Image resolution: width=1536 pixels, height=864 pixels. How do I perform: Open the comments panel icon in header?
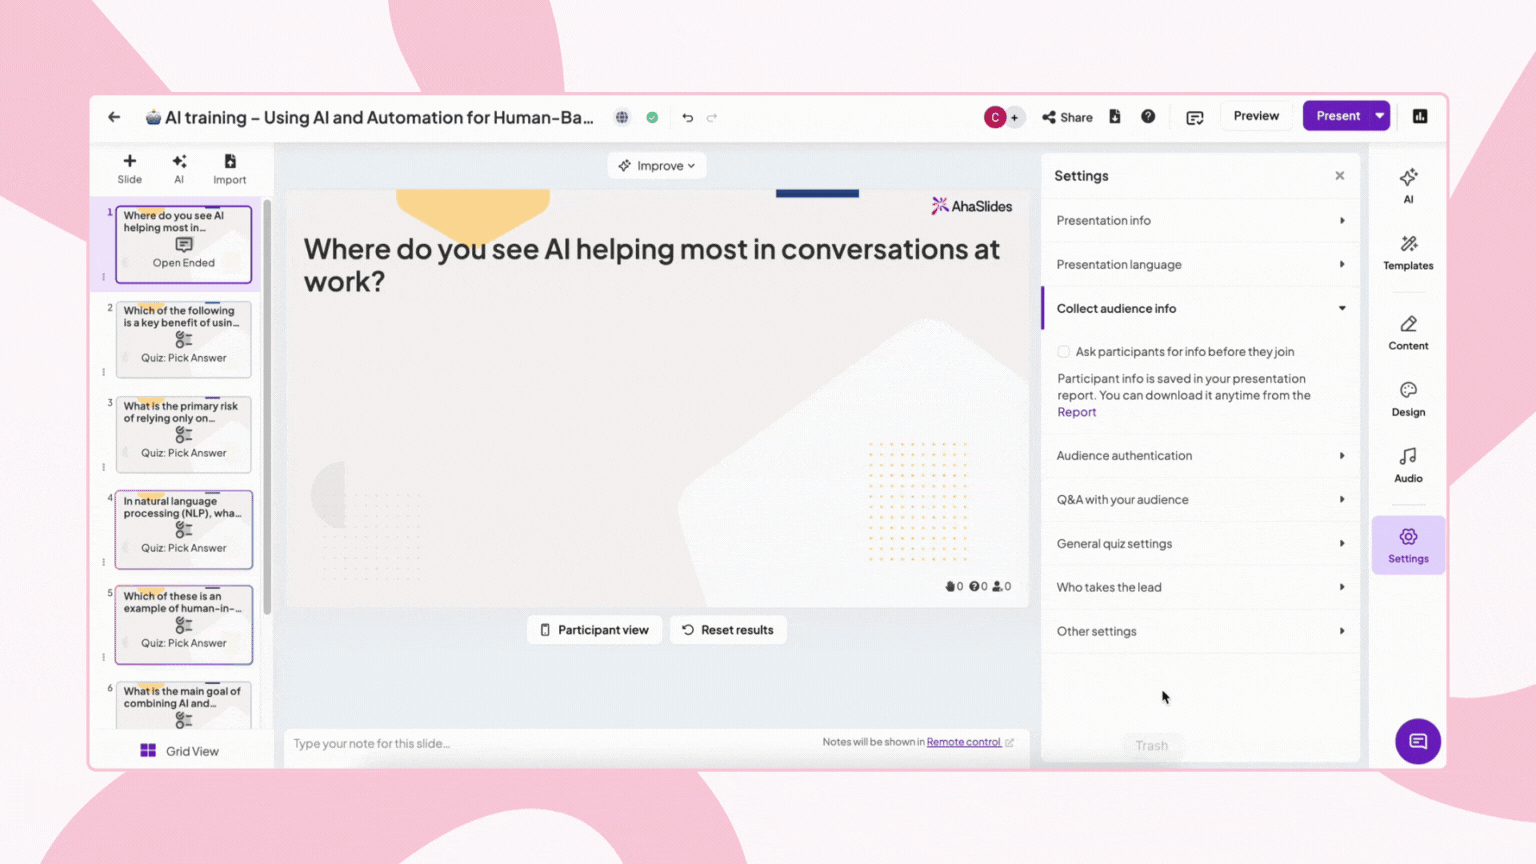pyautogui.click(x=1195, y=117)
